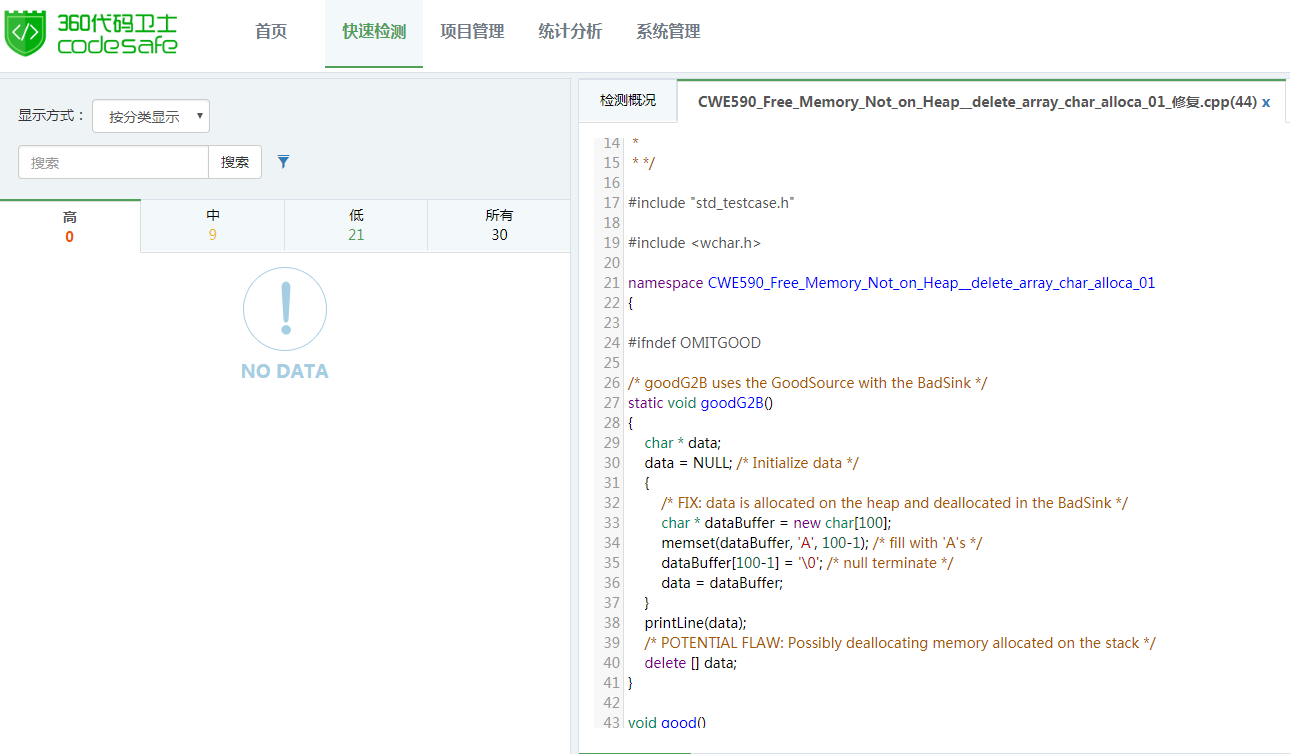This screenshot has width=1290, height=754.
Task: Click the 'data = NULL;' initialization line
Action: pos(752,463)
